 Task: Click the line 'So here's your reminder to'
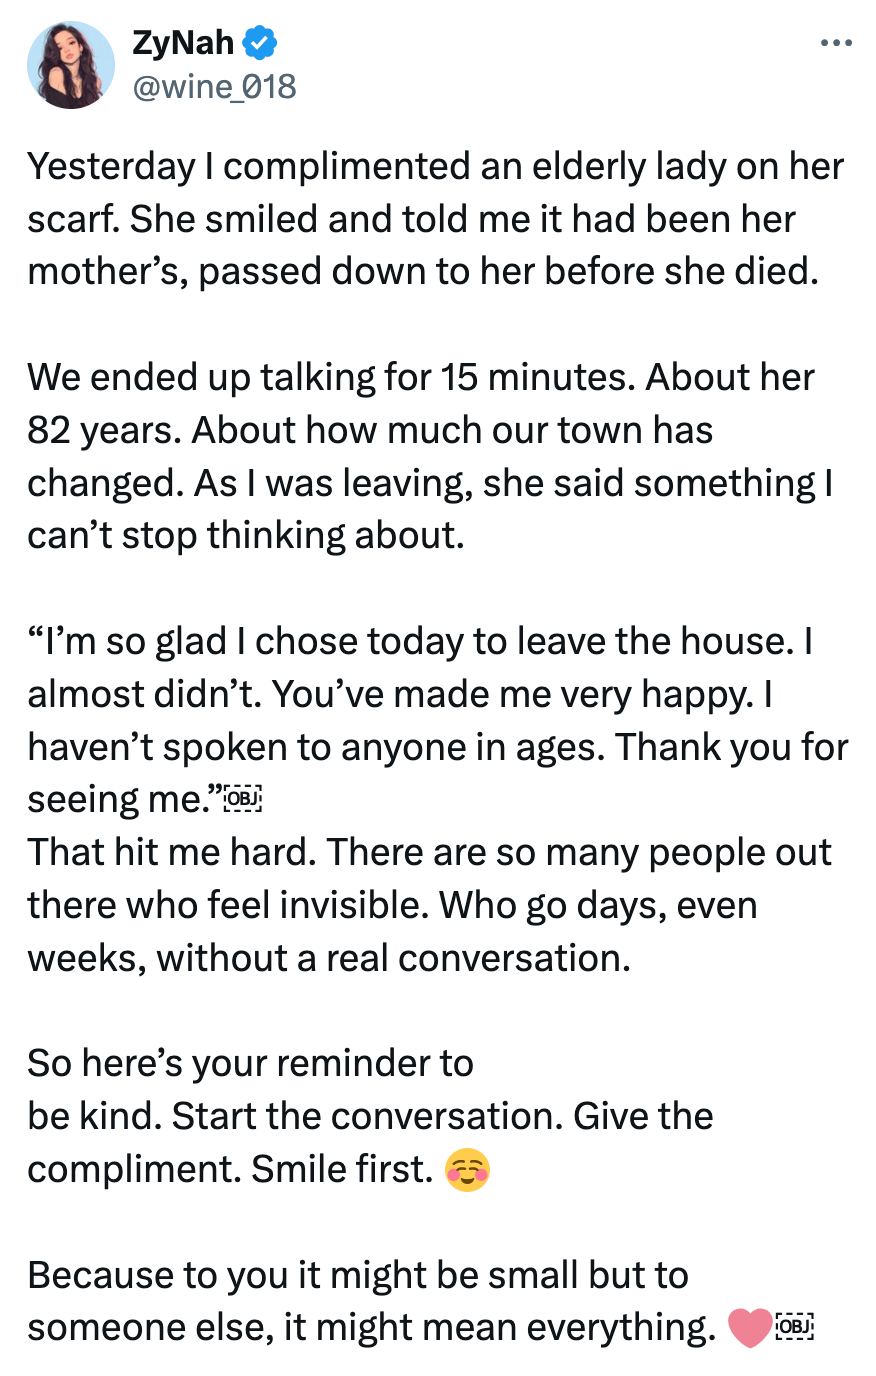click(250, 1063)
